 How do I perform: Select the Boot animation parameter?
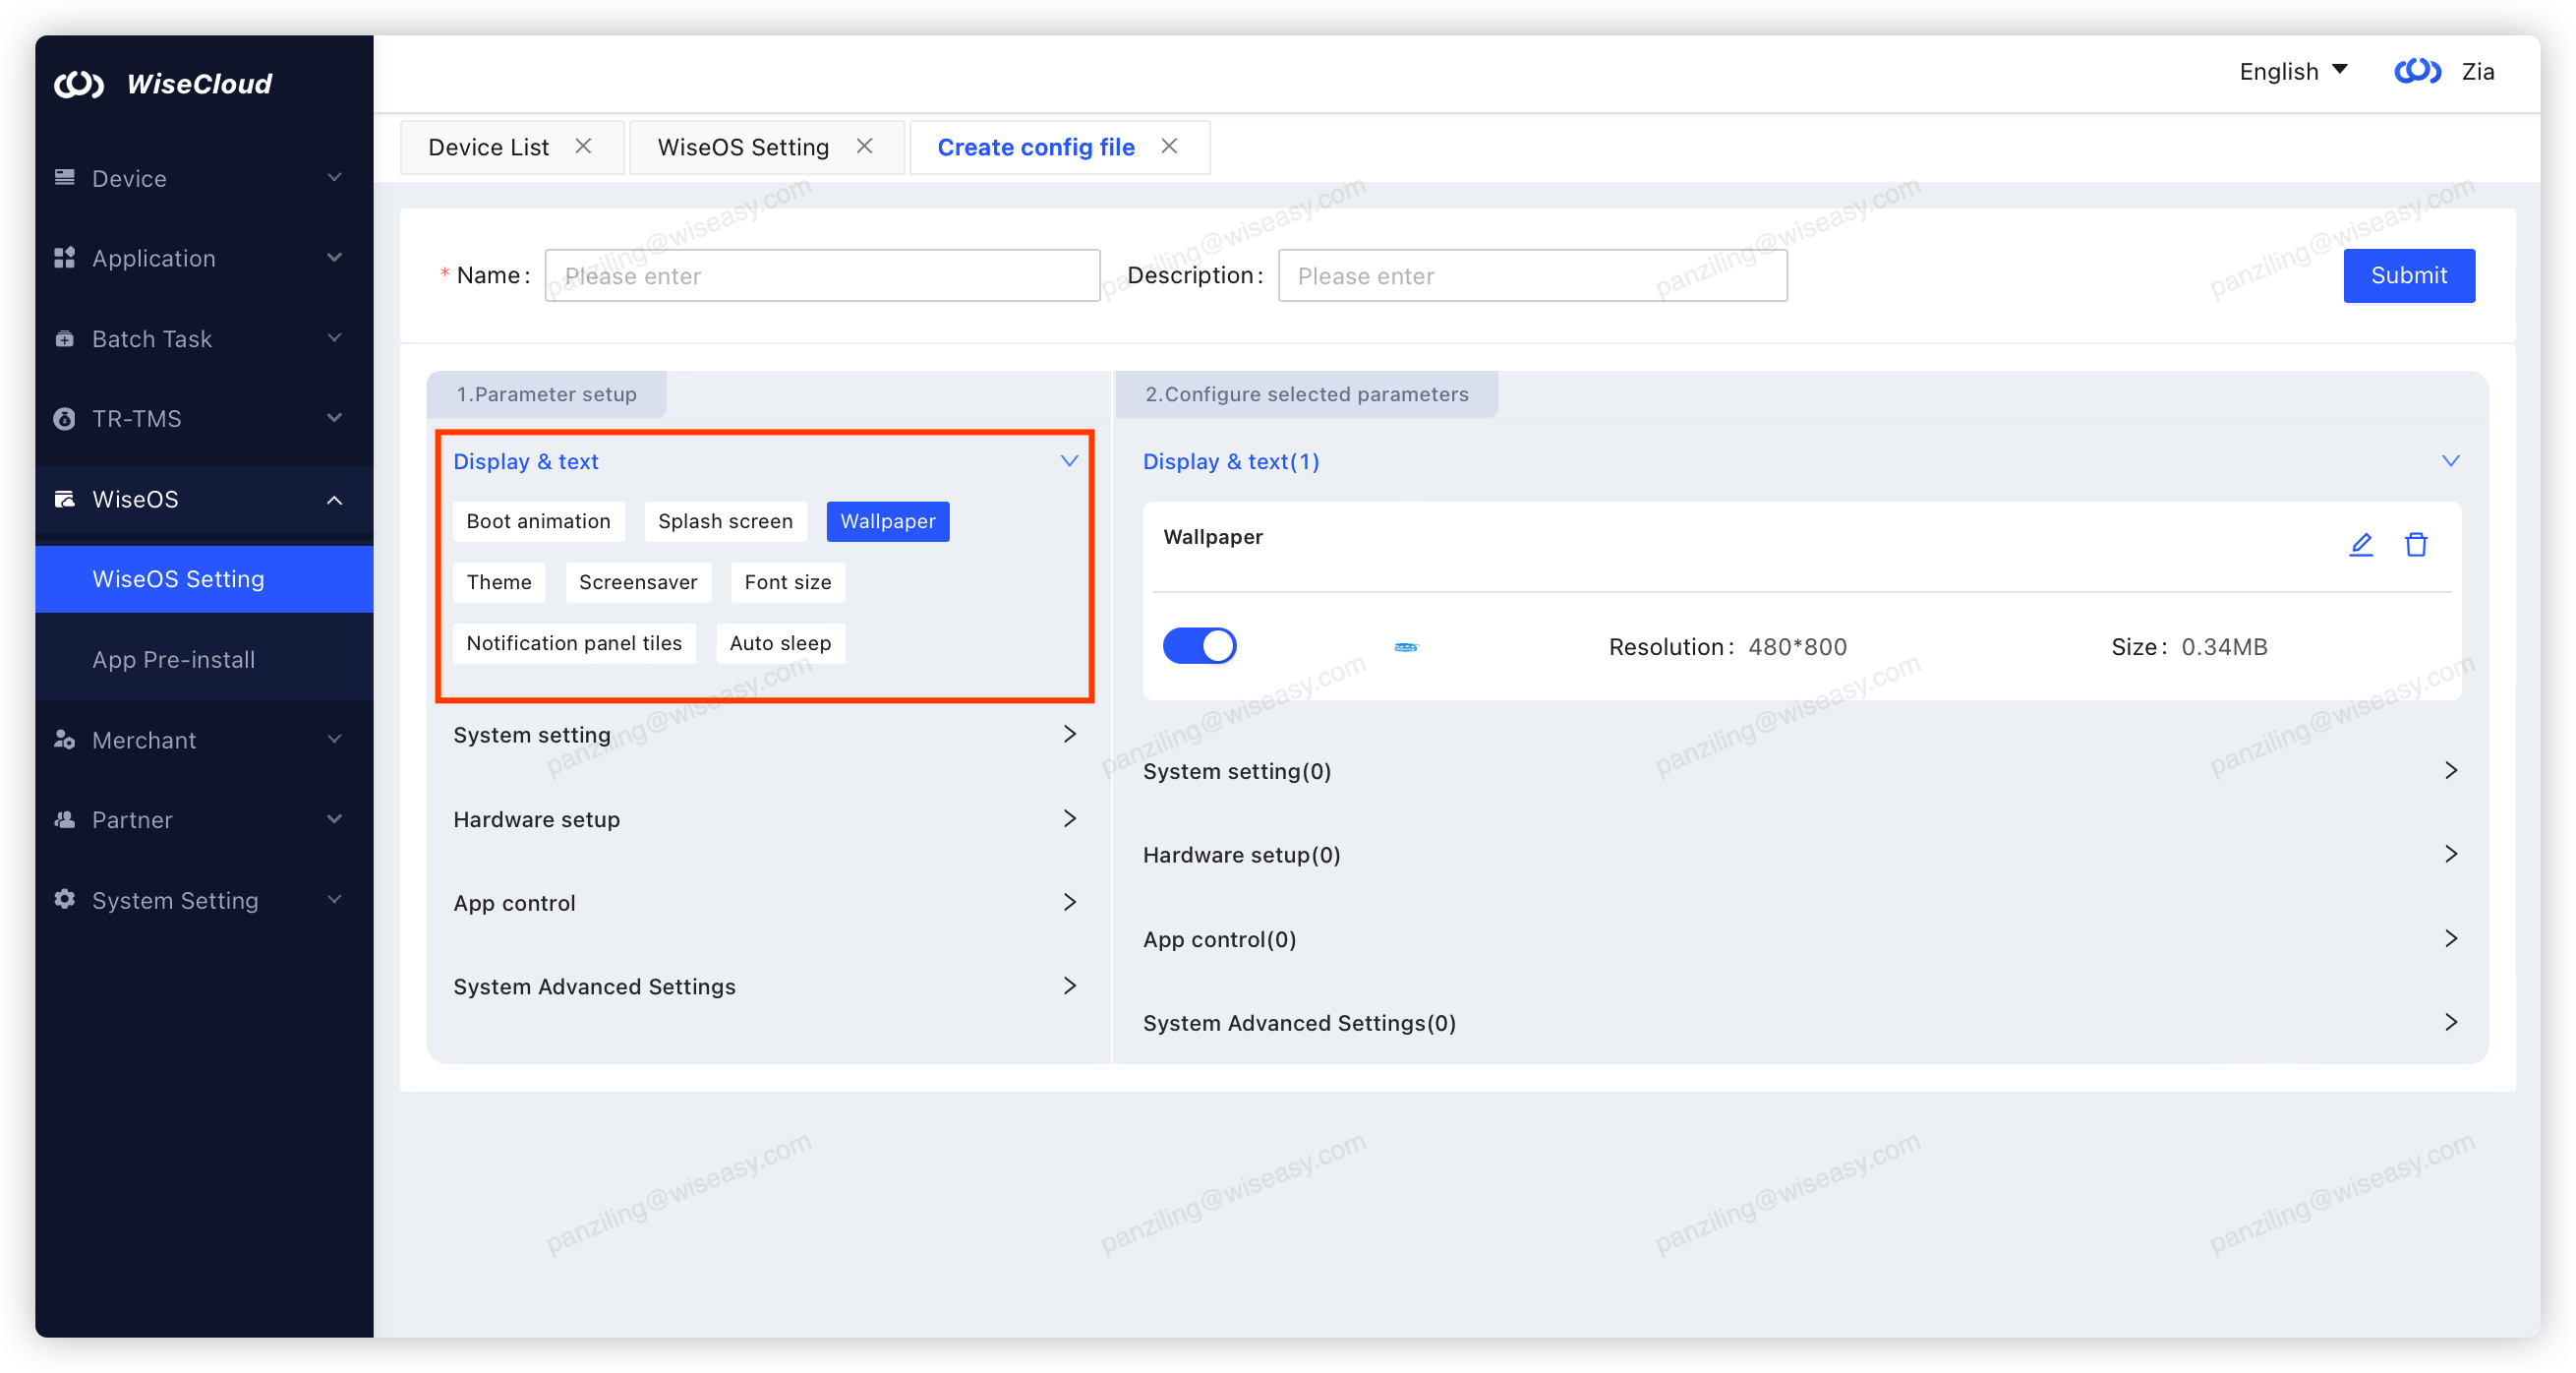tap(538, 521)
